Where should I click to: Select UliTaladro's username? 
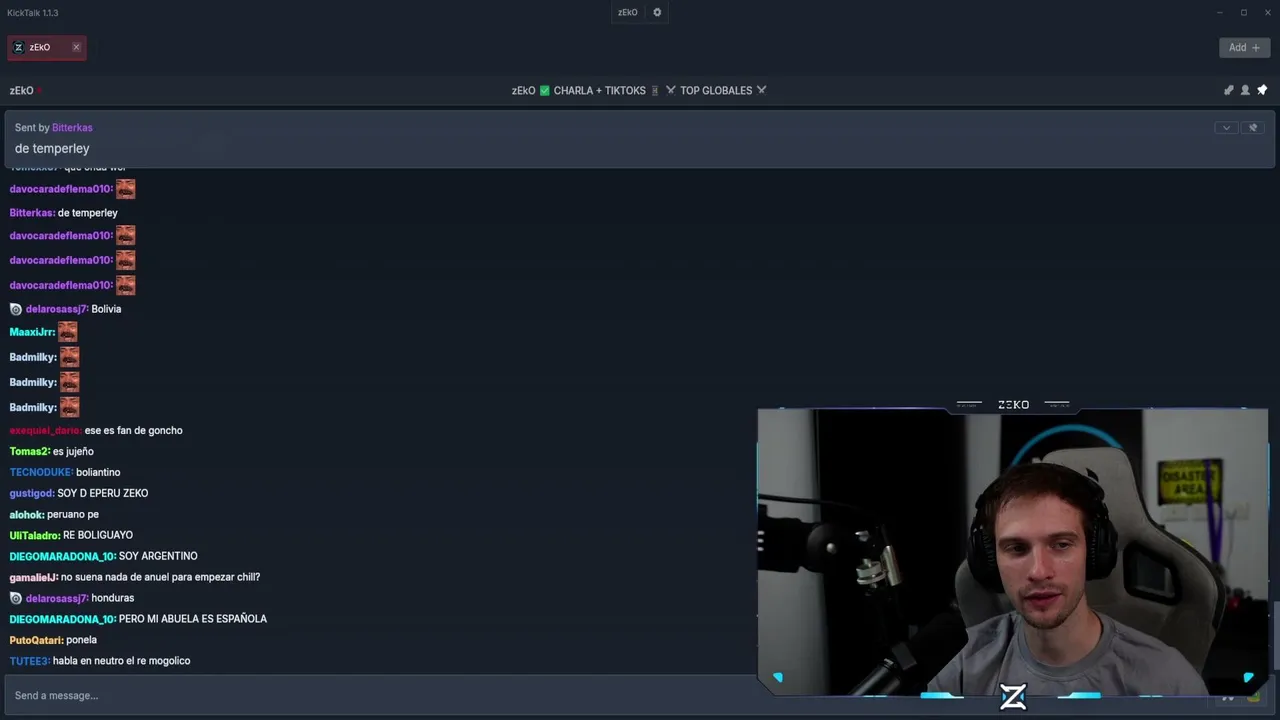(35, 535)
